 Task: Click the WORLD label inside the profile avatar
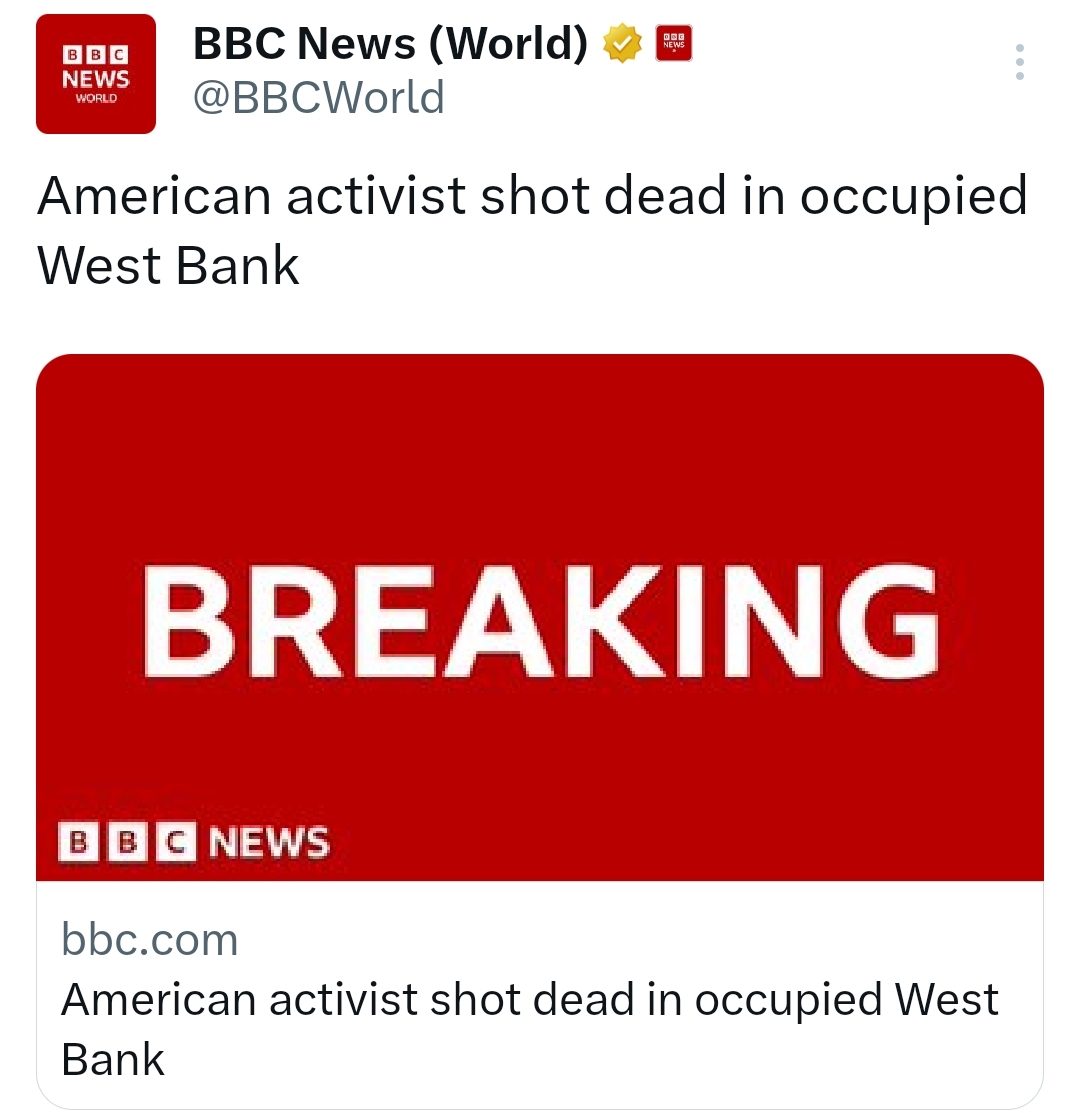(96, 99)
